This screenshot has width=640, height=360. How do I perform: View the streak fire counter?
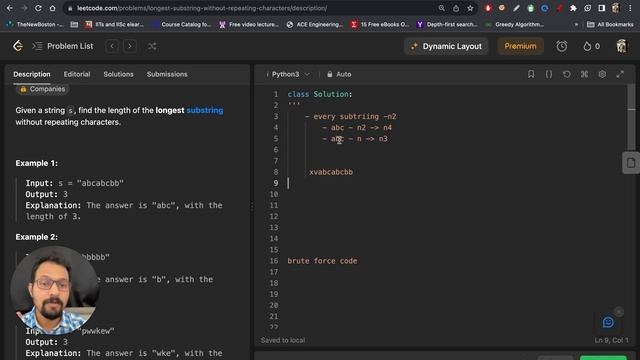(591, 47)
